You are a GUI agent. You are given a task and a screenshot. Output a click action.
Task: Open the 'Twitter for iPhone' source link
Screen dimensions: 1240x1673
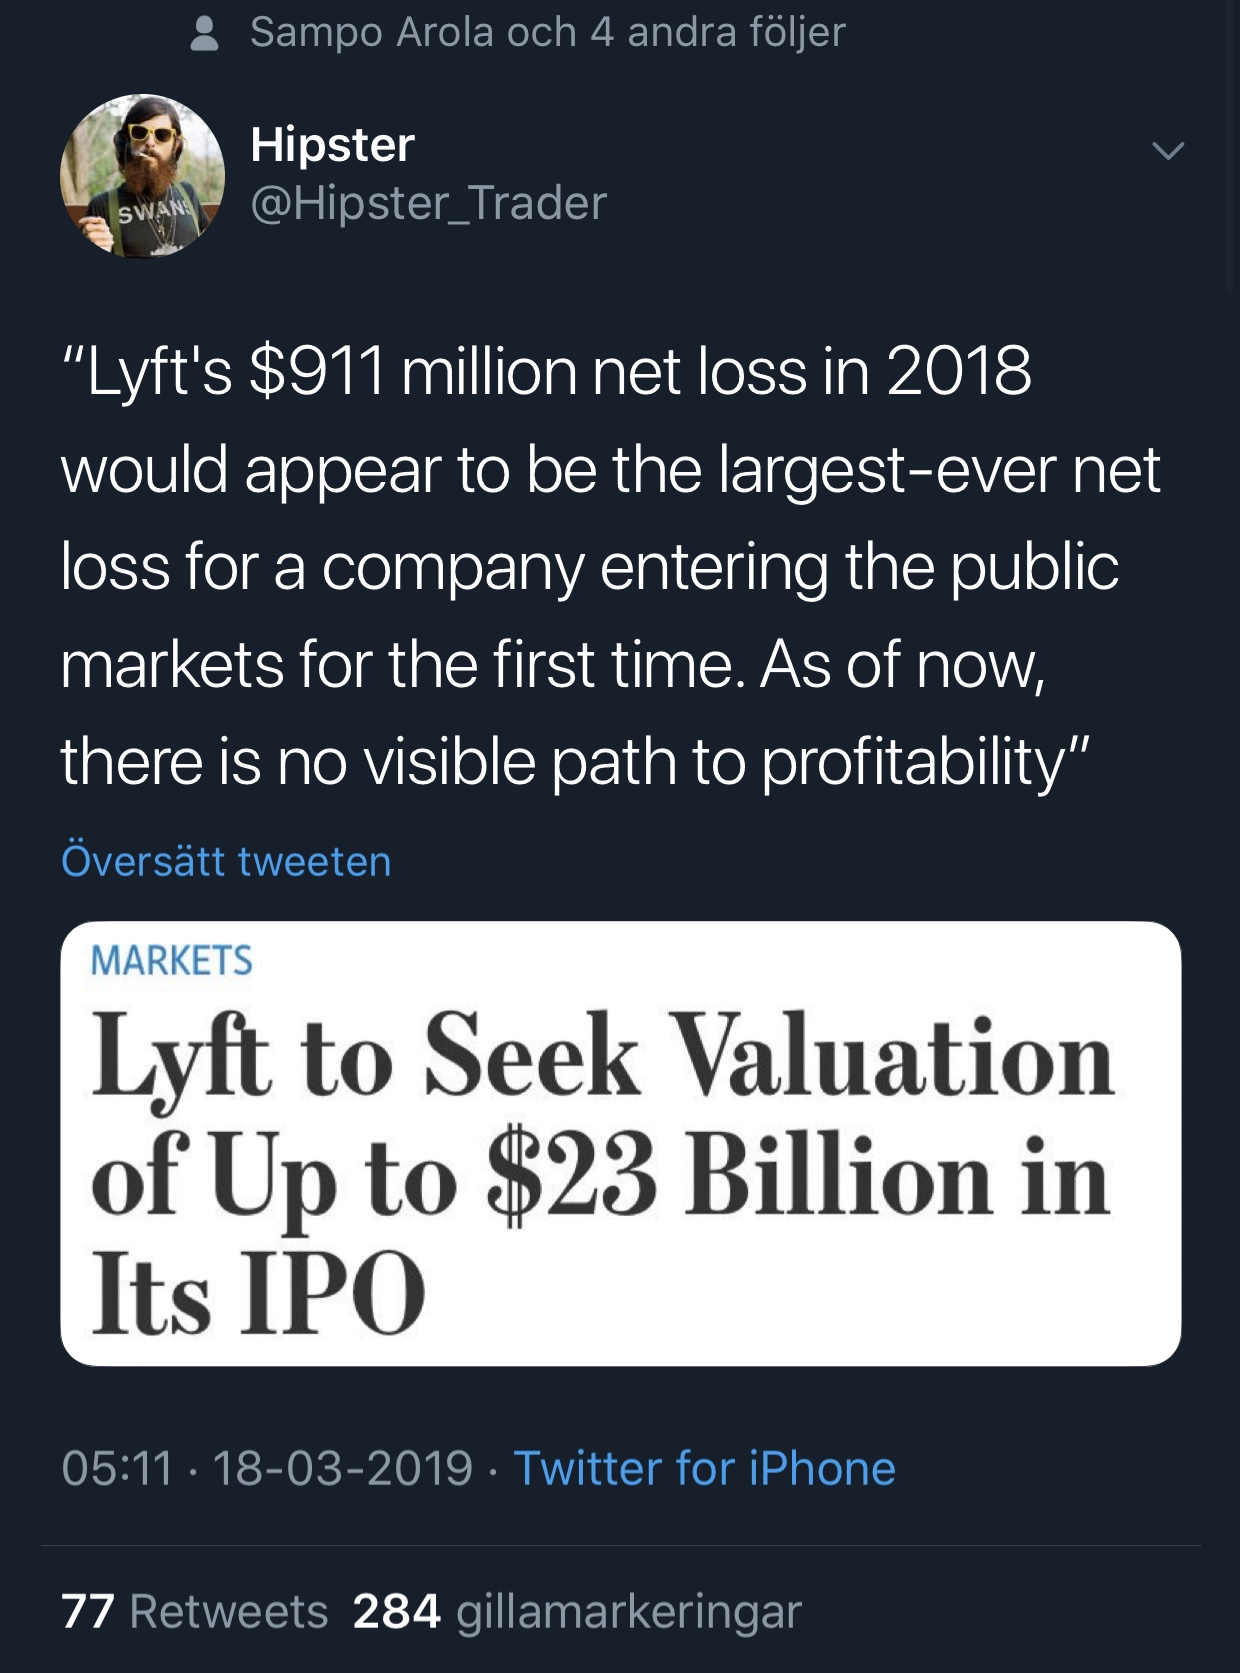pos(704,1468)
